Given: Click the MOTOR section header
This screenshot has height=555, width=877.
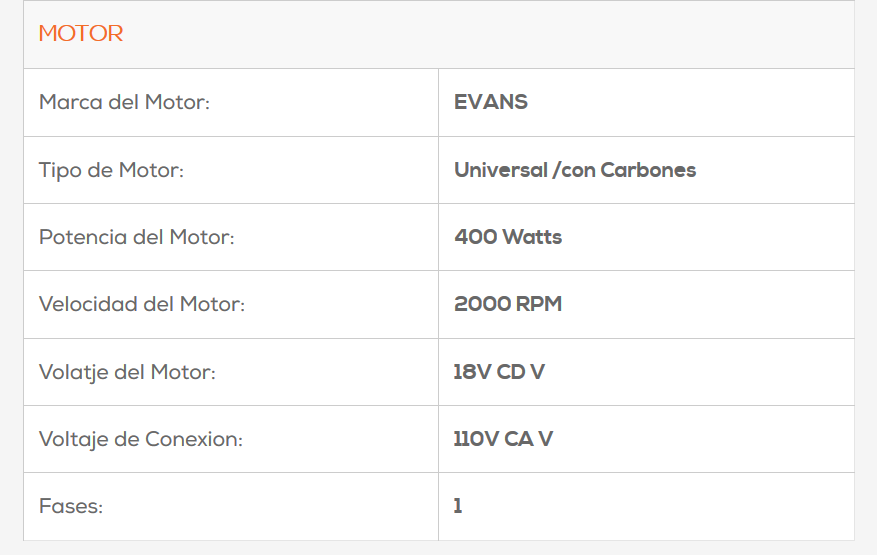Looking at the screenshot, I should (81, 34).
